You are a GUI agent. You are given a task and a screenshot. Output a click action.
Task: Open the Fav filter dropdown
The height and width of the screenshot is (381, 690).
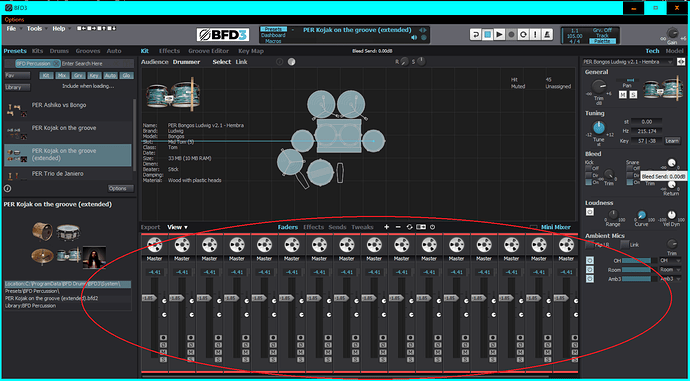18,76
